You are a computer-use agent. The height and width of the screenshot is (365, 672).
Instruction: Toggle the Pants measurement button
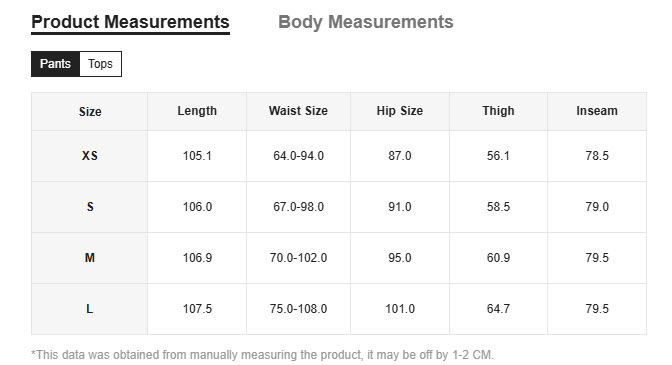click(55, 64)
